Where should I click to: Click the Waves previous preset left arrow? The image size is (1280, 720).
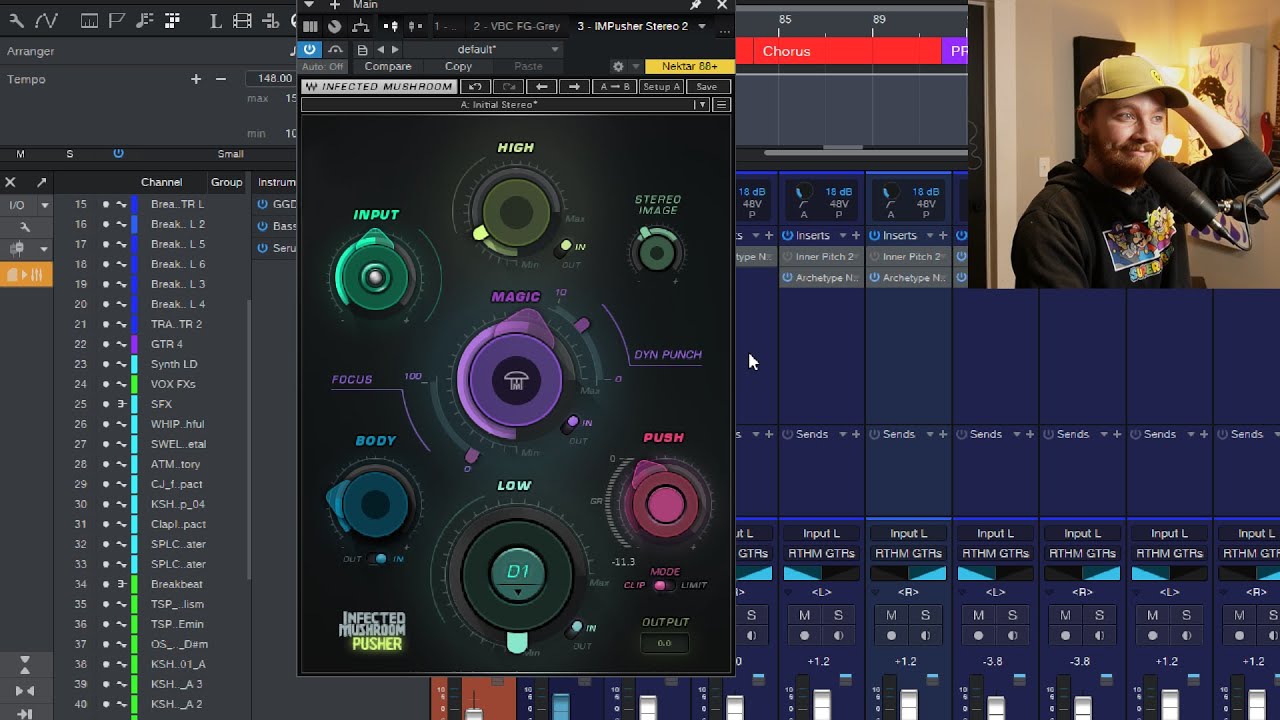coord(541,87)
